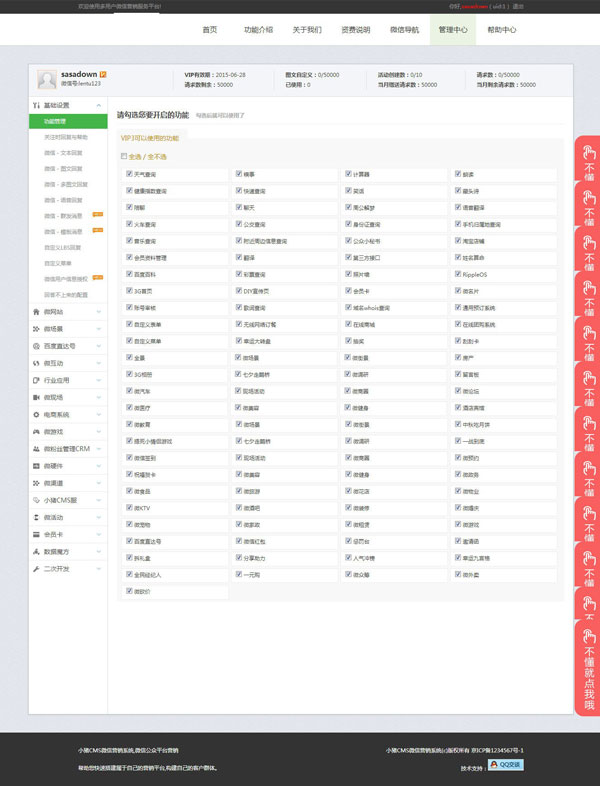Uncheck the 微KTV checkbox
This screenshot has height=786, width=600.
[129, 508]
